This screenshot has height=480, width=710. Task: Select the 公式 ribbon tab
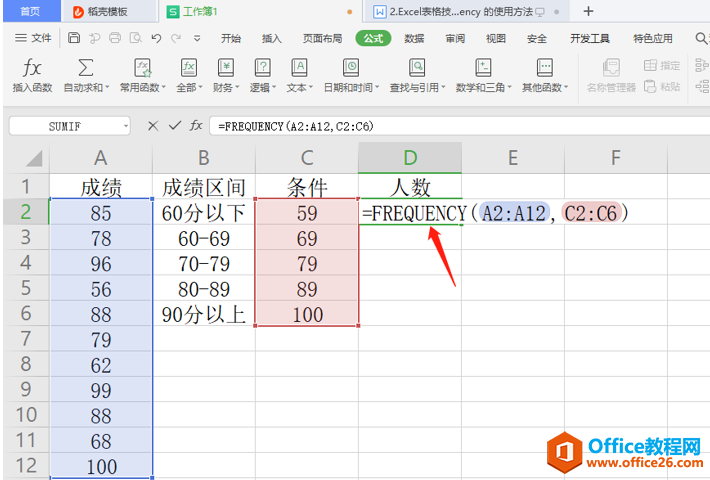tap(374, 38)
